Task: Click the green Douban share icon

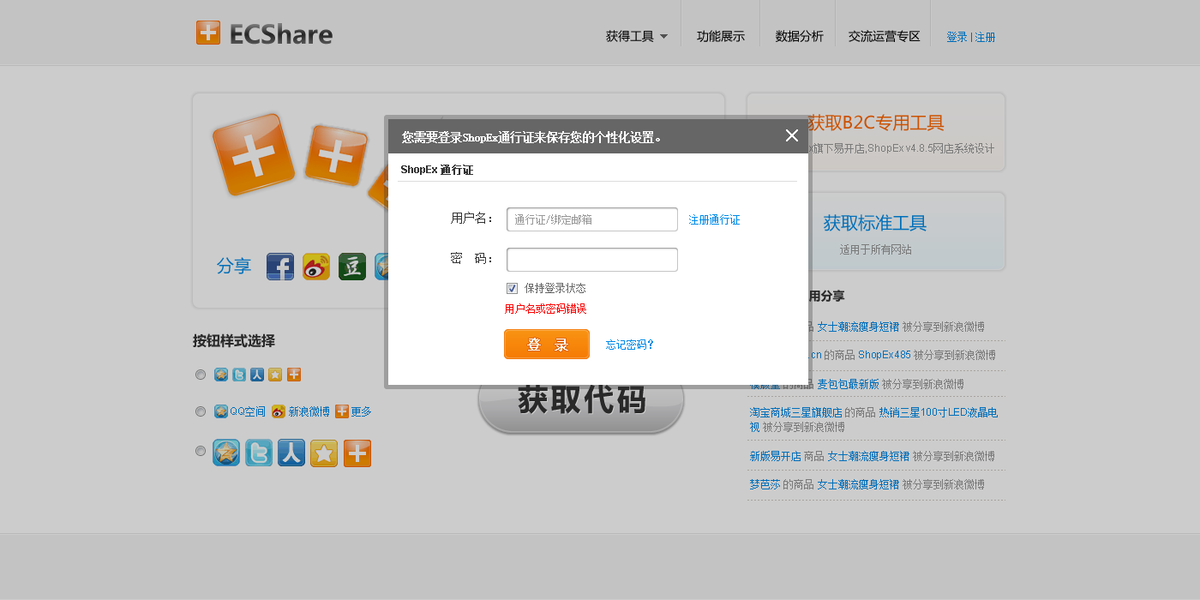Action: pyautogui.click(x=352, y=266)
